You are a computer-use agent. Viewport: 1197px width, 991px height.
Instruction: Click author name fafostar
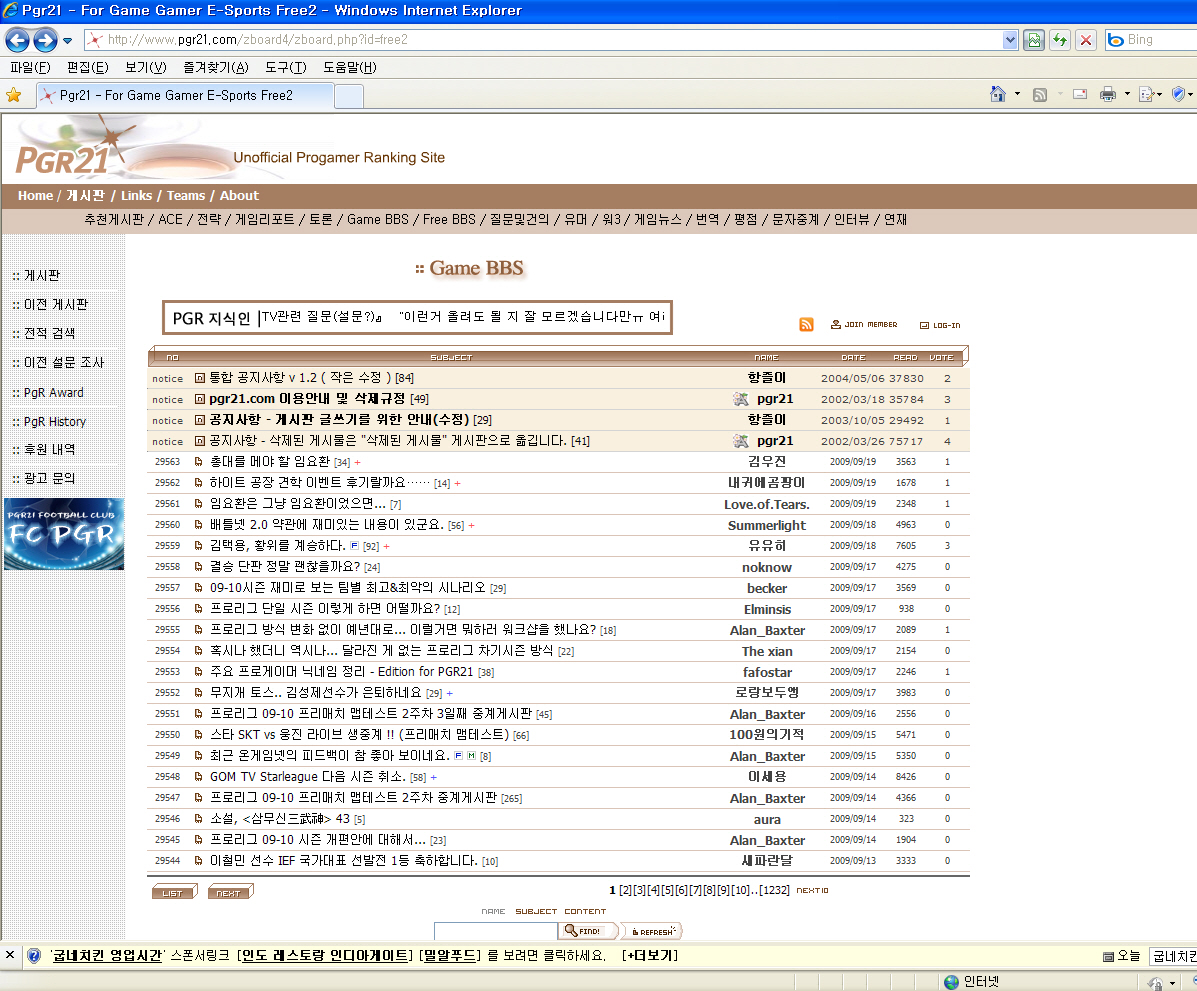[x=767, y=673]
